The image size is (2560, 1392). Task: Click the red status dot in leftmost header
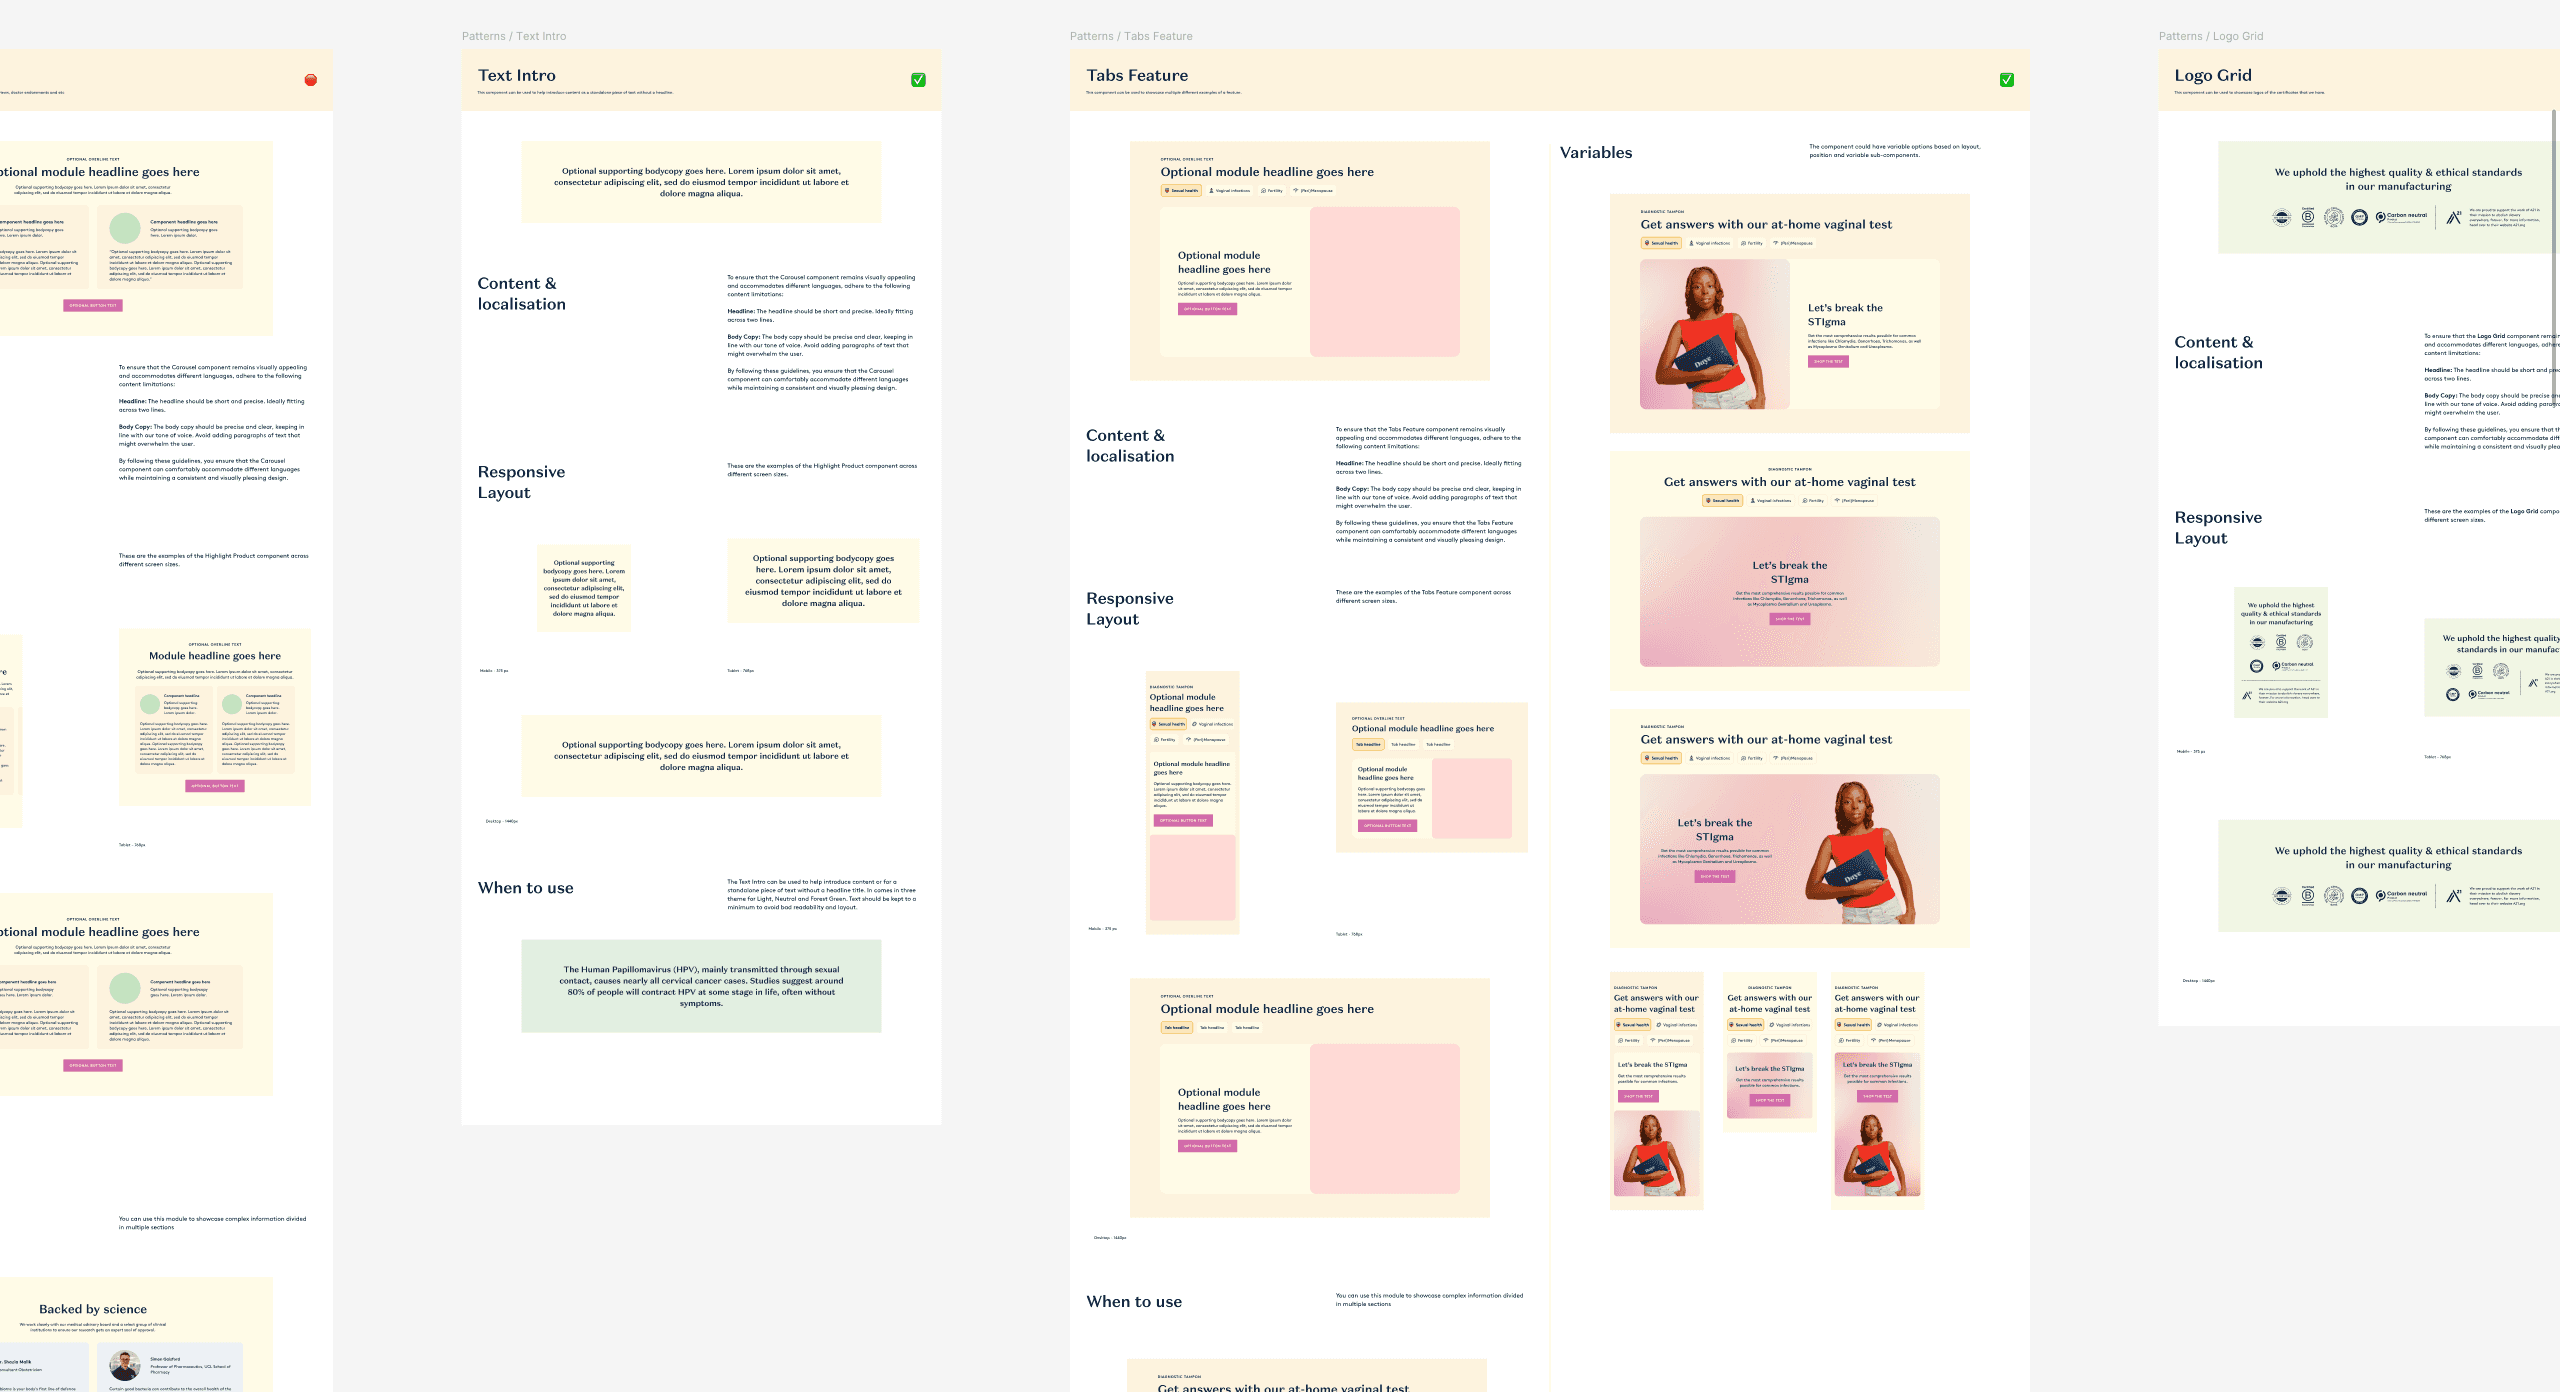pos(311,80)
